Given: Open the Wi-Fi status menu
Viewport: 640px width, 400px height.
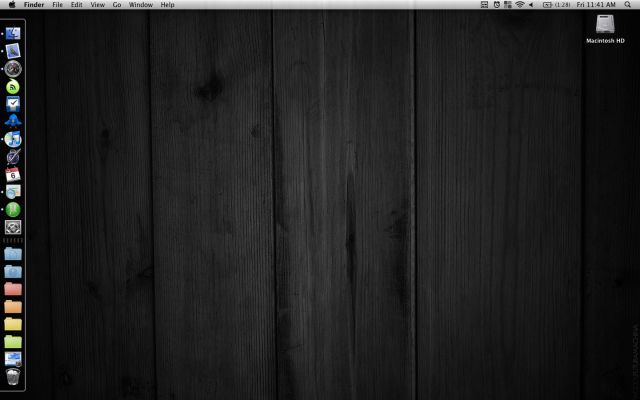Looking at the screenshot, I should tap(519, 5).
